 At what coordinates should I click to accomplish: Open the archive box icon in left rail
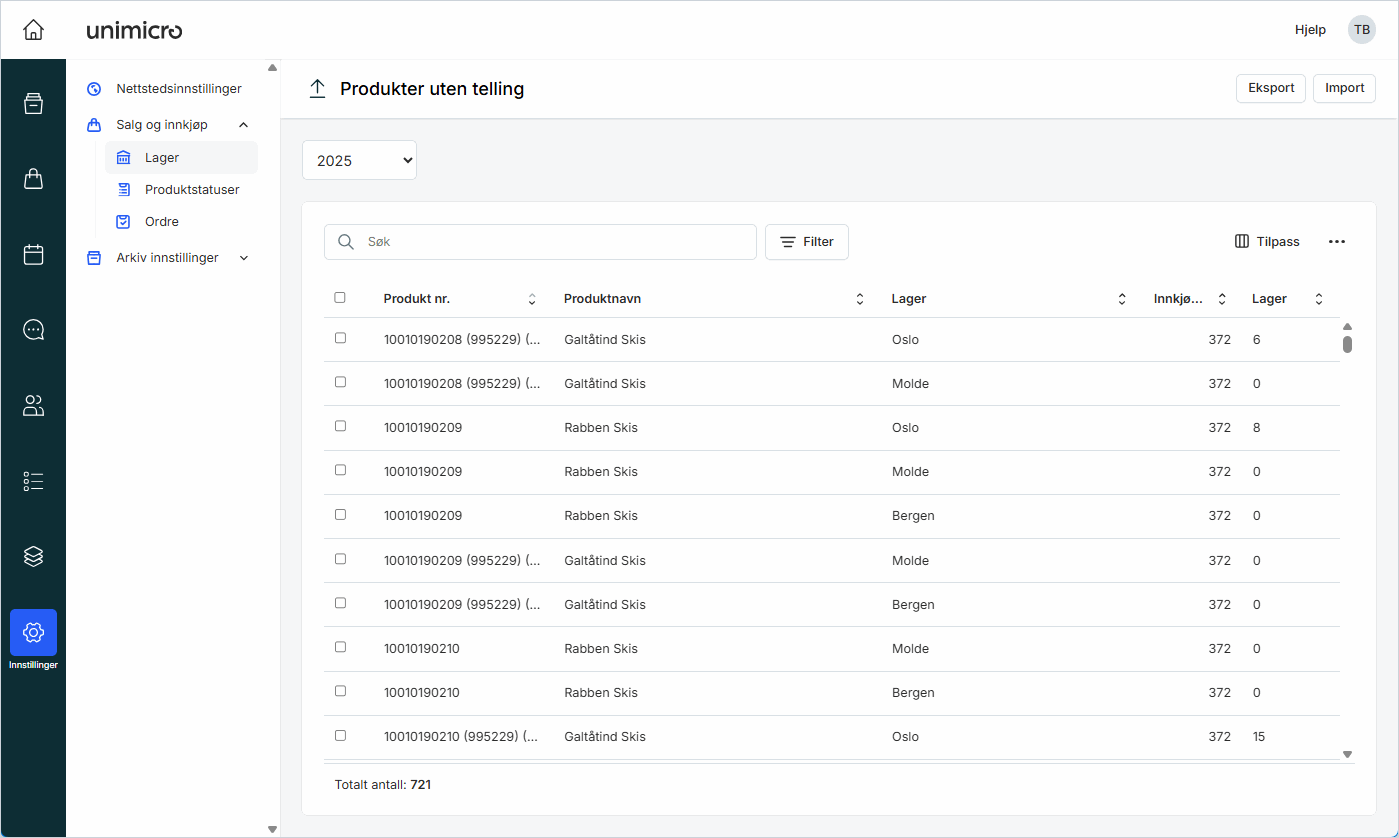(33, 104)
